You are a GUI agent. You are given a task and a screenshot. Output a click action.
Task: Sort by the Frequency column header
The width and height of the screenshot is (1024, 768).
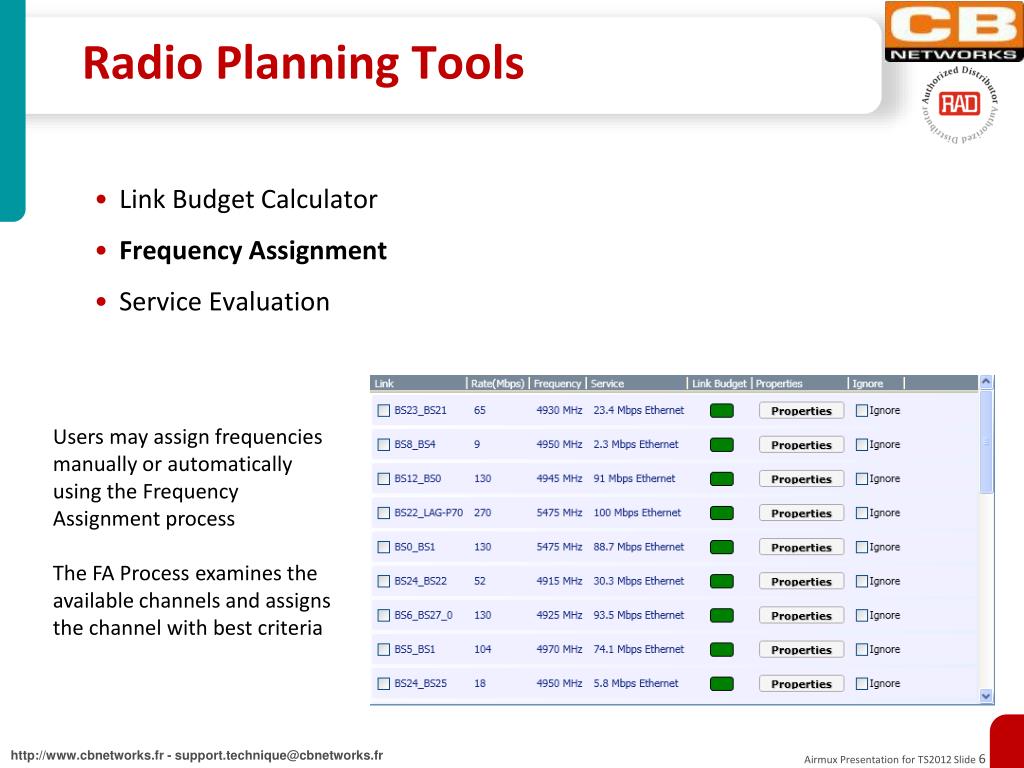click(557, 383)
